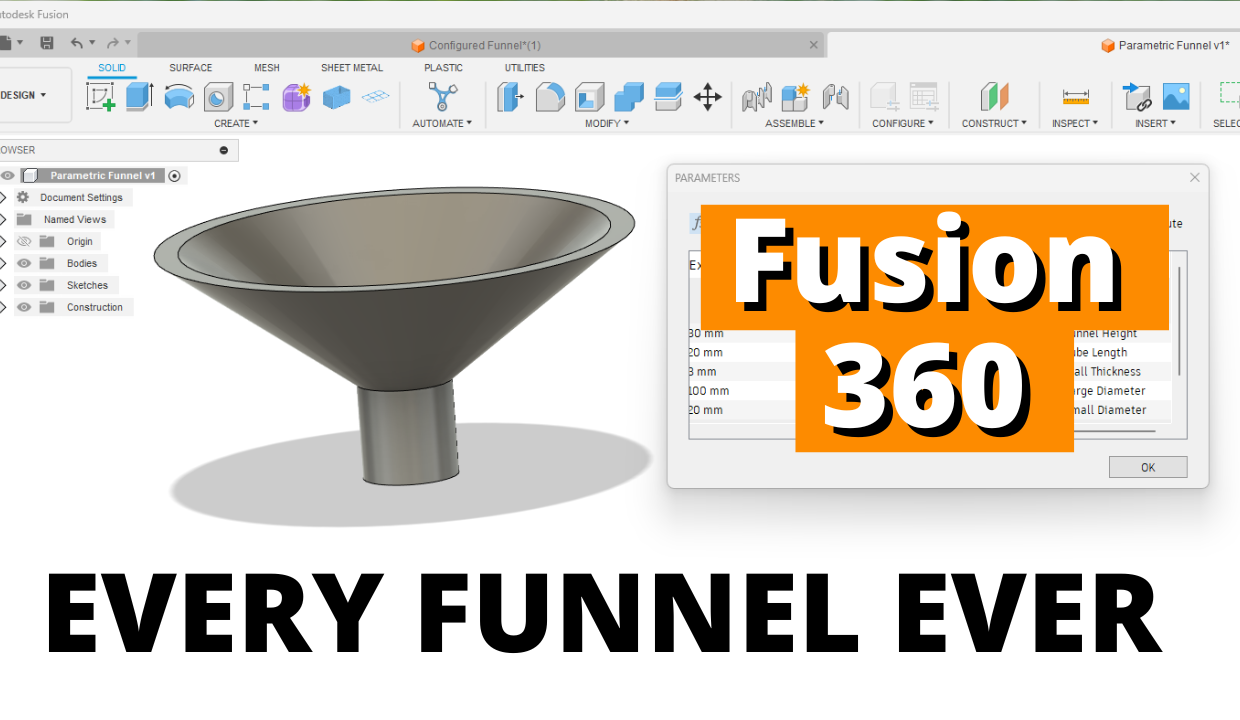Image resolution: width=1240 pixels, height=720 pixels.
Task: Click the Save disk icon
Action: click(x=47, y=43)
